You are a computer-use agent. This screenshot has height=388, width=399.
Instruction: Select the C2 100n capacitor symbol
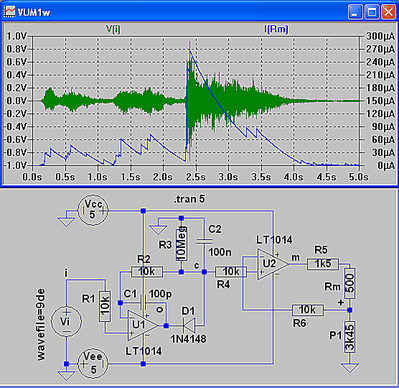pos(204,241)
